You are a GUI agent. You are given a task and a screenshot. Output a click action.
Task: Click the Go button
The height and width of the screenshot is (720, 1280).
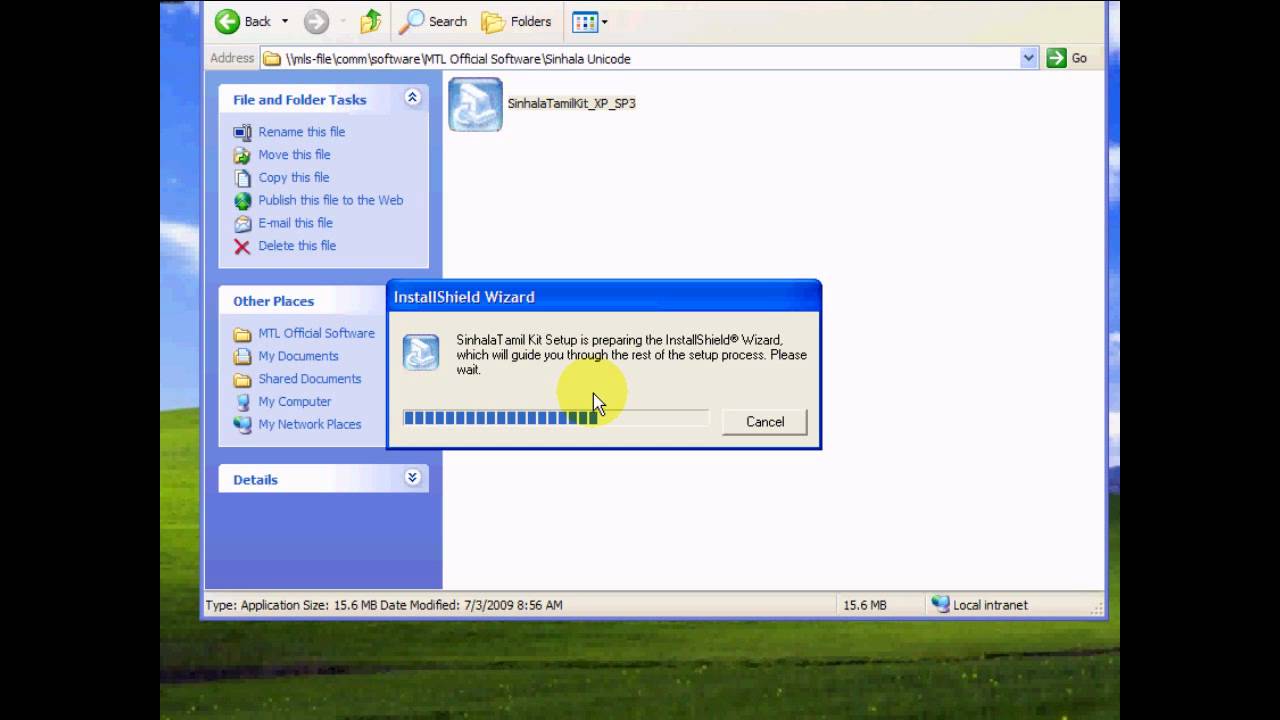pos(1068,58)
